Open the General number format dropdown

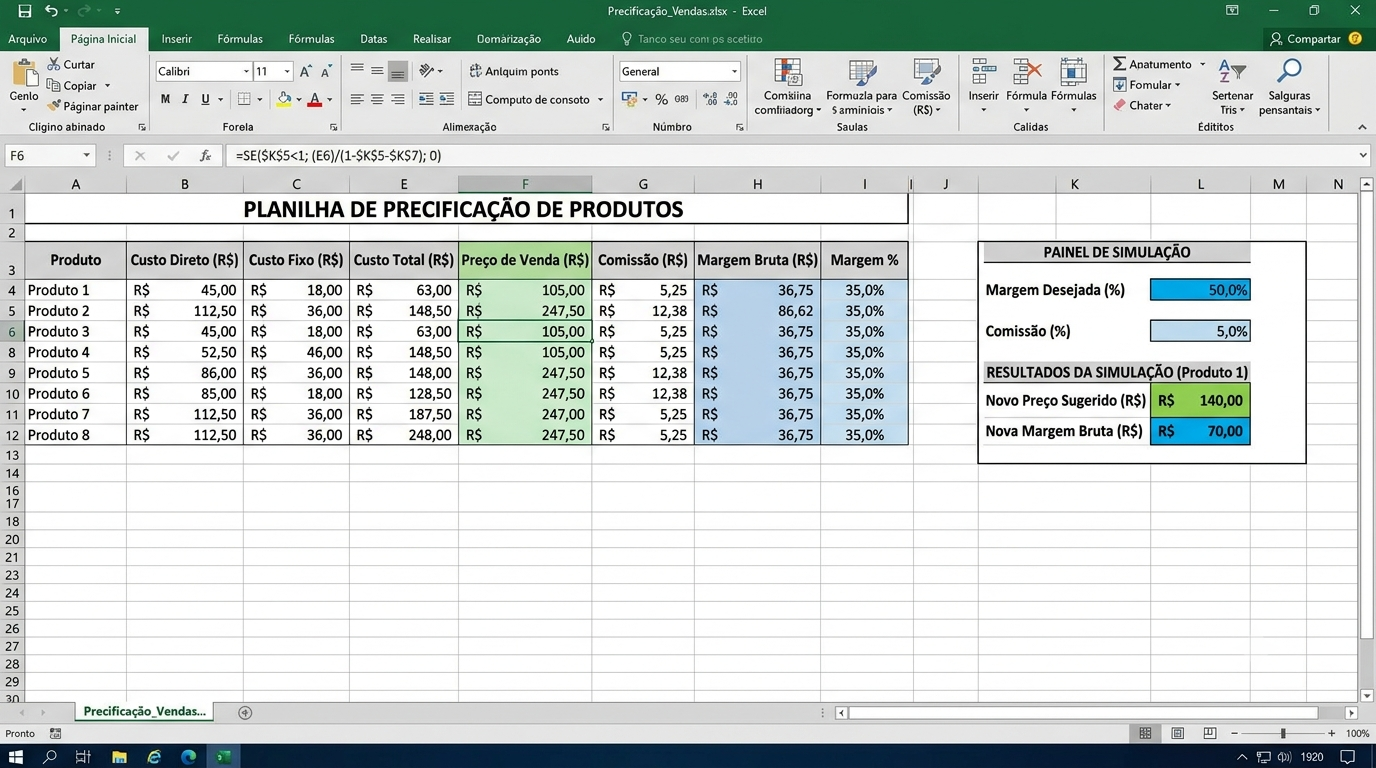[734, 72]
